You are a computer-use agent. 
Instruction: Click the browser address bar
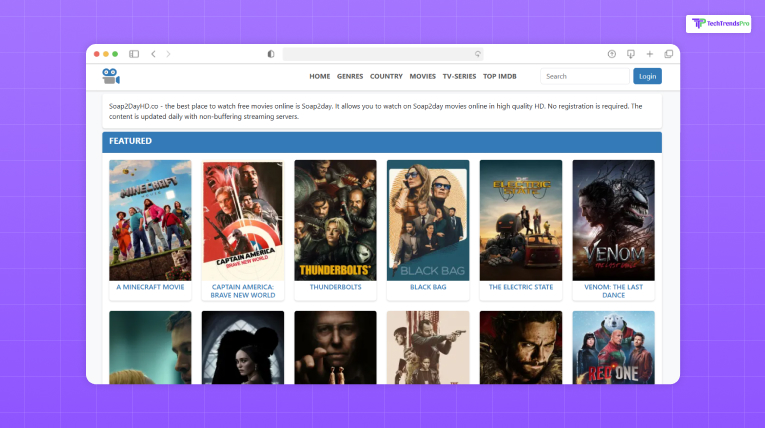pyautogui.click(x=382, y=54)
